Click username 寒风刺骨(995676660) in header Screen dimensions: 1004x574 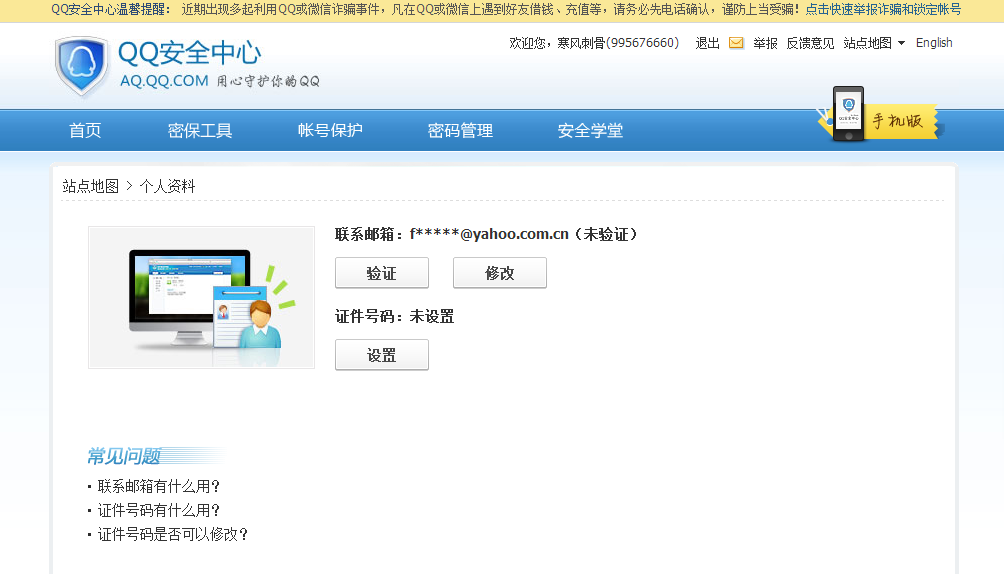[x=618, y=43]
